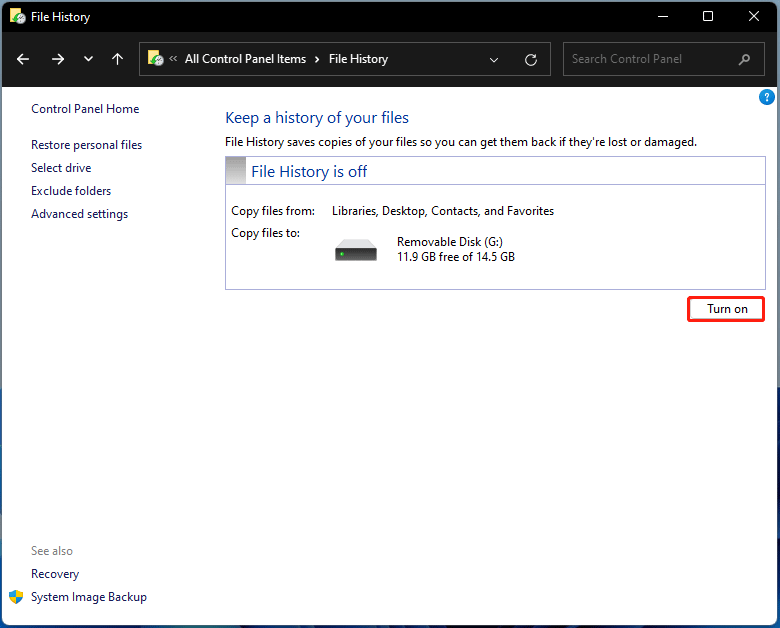Open Control Panel Home
Viewport: 780px width, 628px height.
point(85,109)
